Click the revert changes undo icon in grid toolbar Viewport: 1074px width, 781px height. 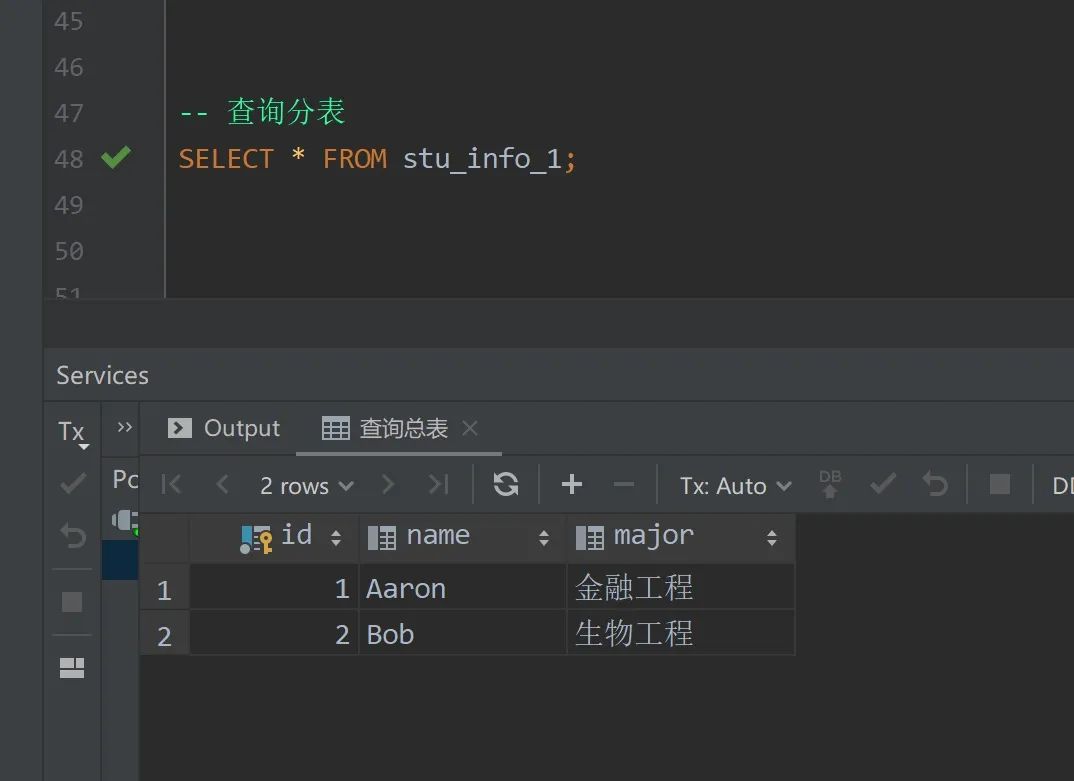click(x=935, y=484)
